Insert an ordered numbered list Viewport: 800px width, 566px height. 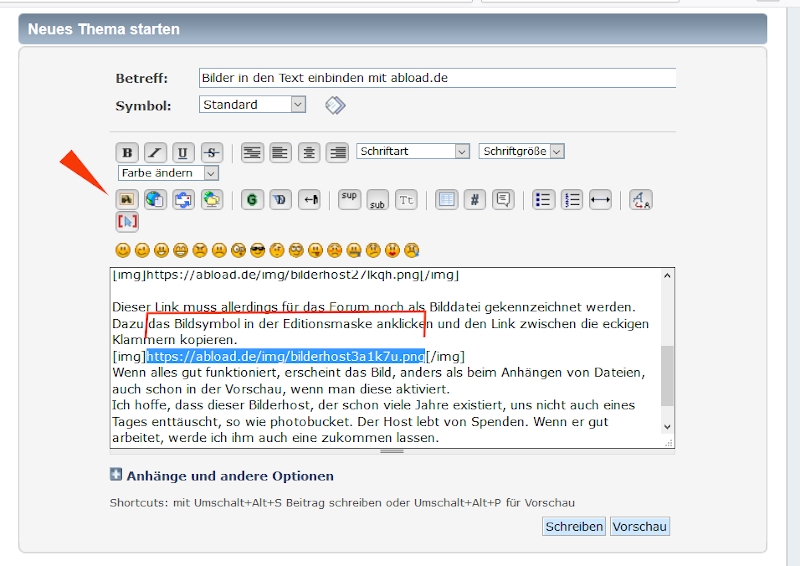(x=572, y=199)
